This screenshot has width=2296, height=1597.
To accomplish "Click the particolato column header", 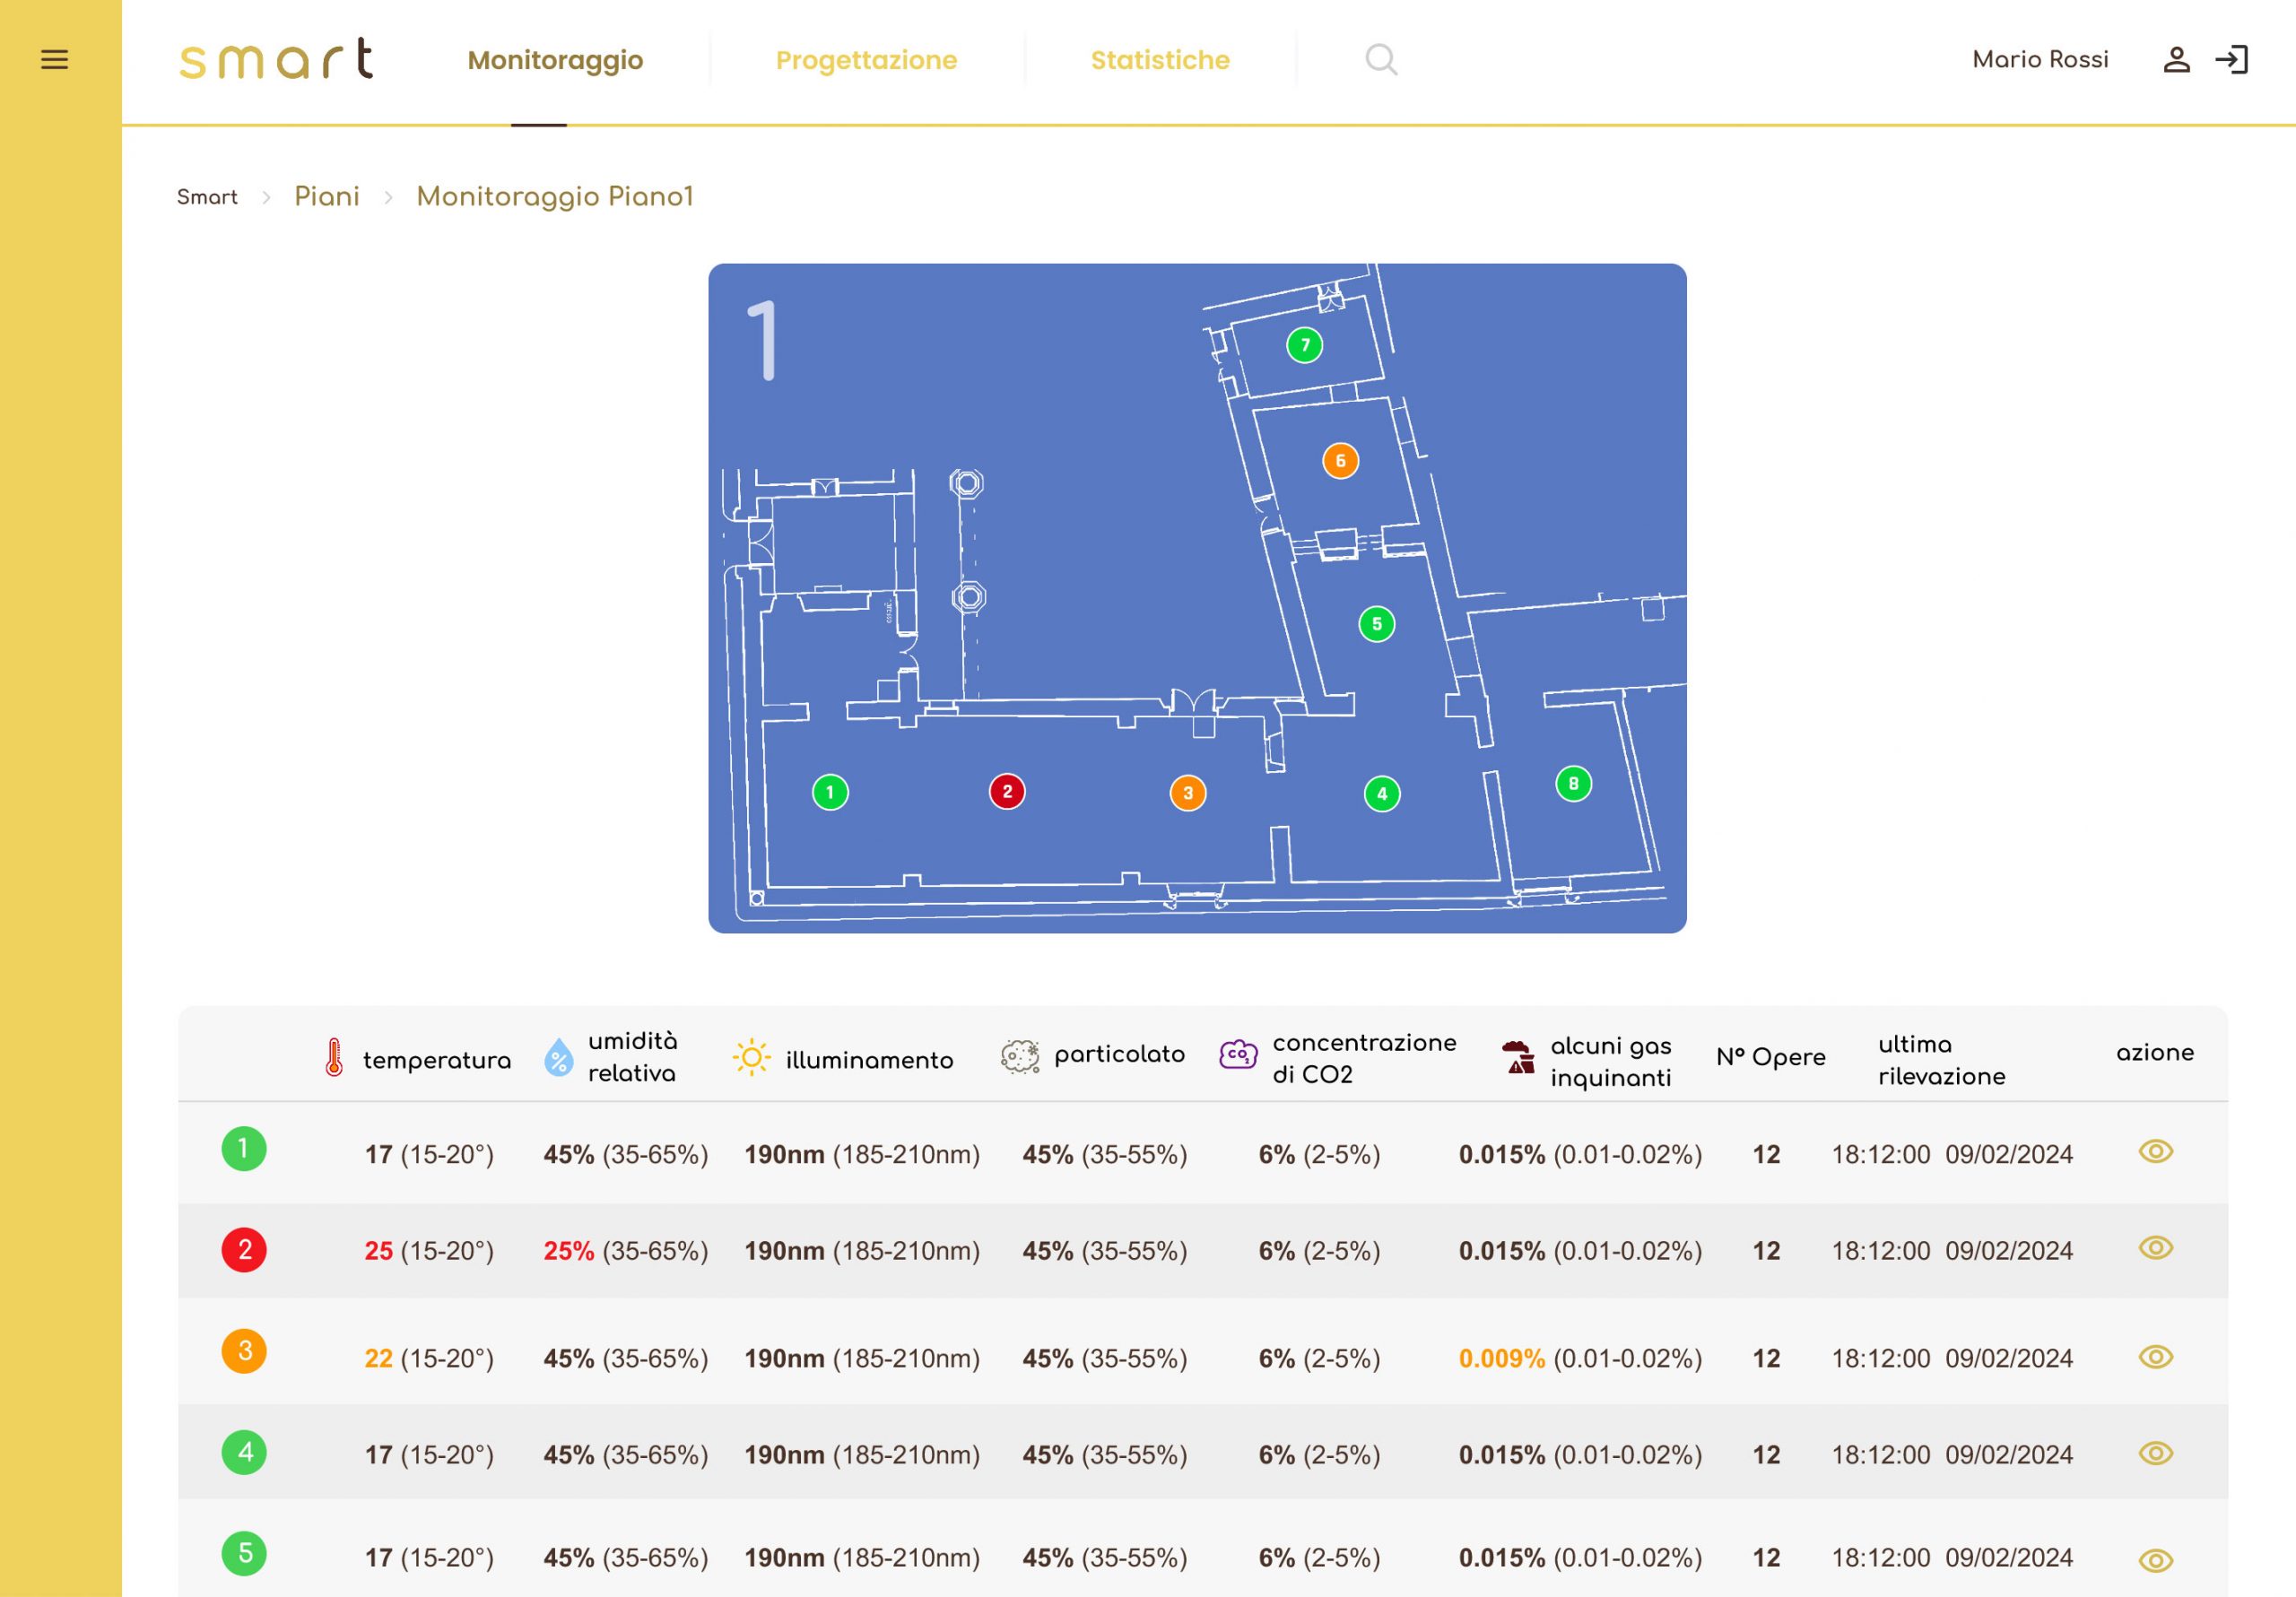I will (1119, 1054).
